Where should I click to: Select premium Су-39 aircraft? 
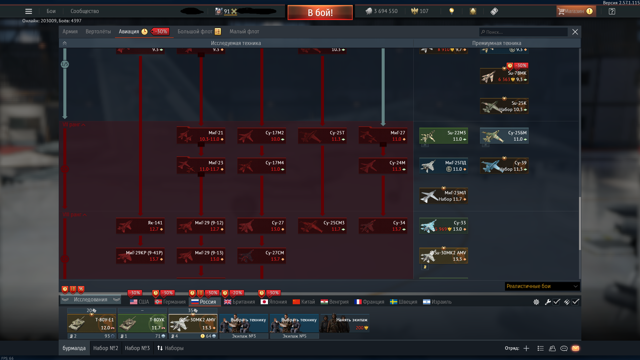504,166
